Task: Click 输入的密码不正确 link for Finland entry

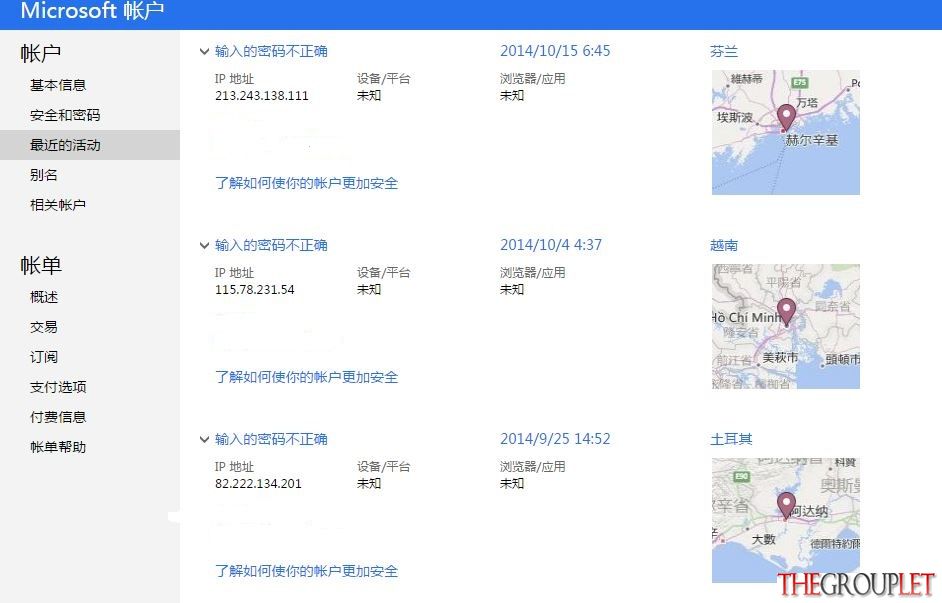Action: pos(271,52)
